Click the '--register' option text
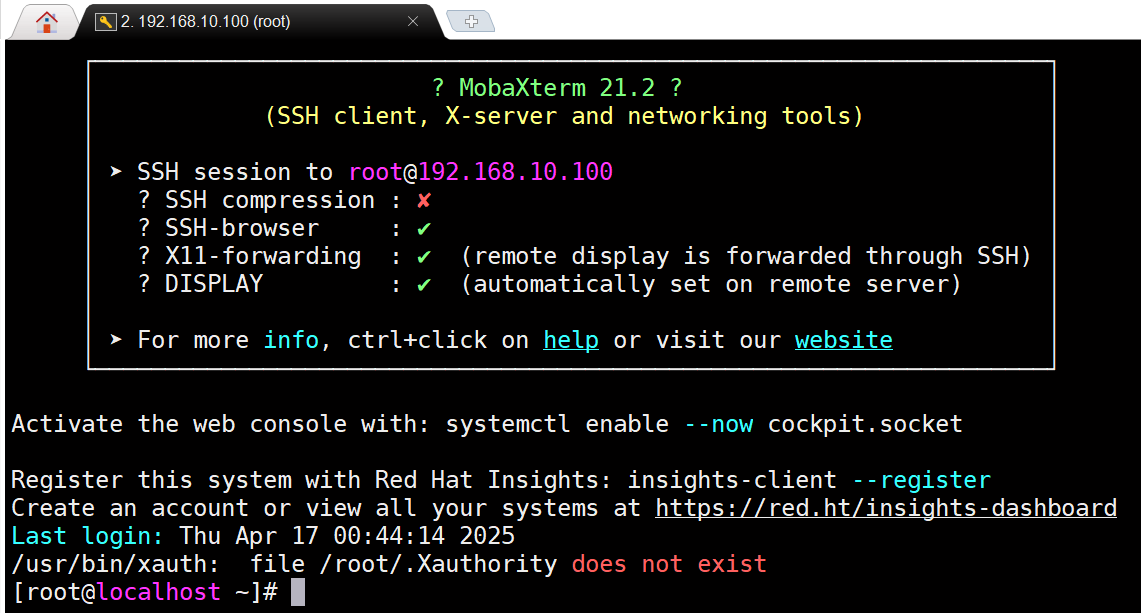The image size is (1141, 613). [x=921, y=480]
